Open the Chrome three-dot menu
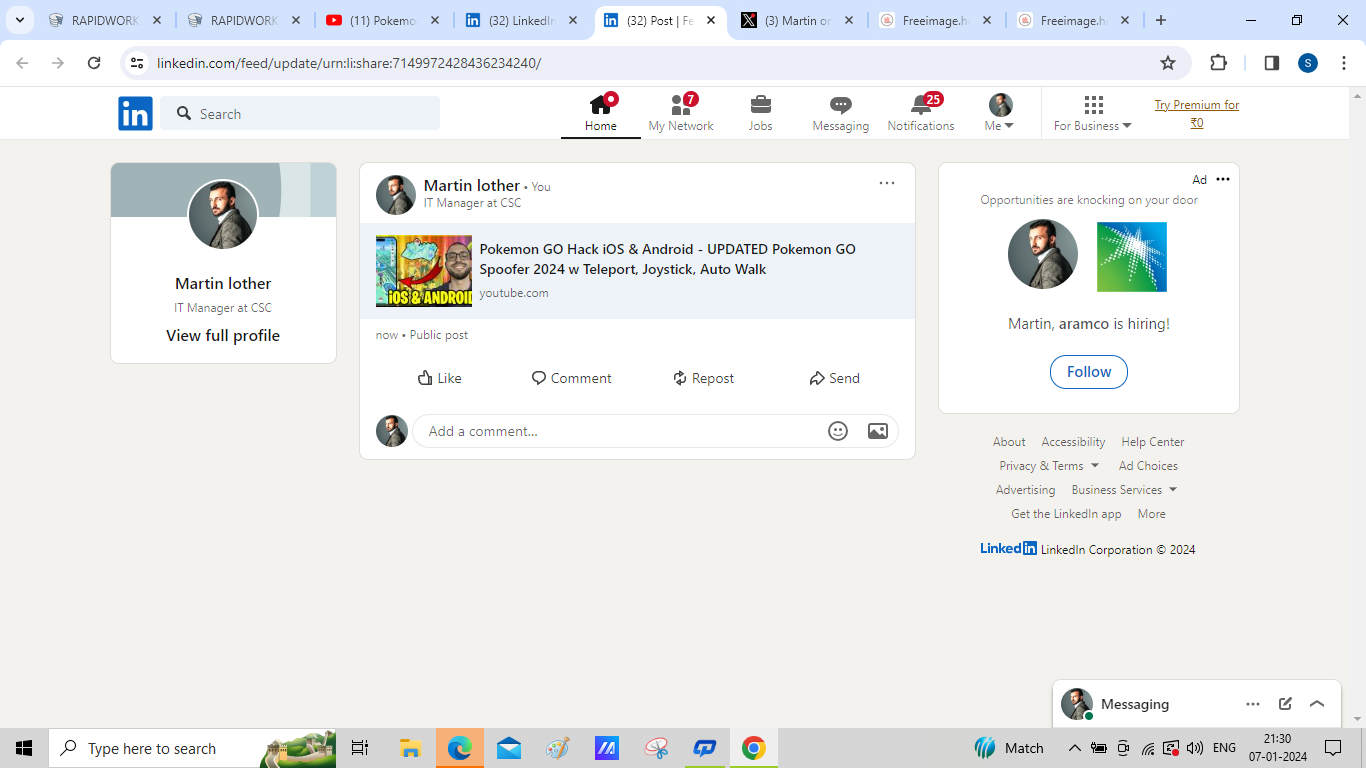The height and width of the screenshot is (768, 1366). click(x=1344, y=63)
